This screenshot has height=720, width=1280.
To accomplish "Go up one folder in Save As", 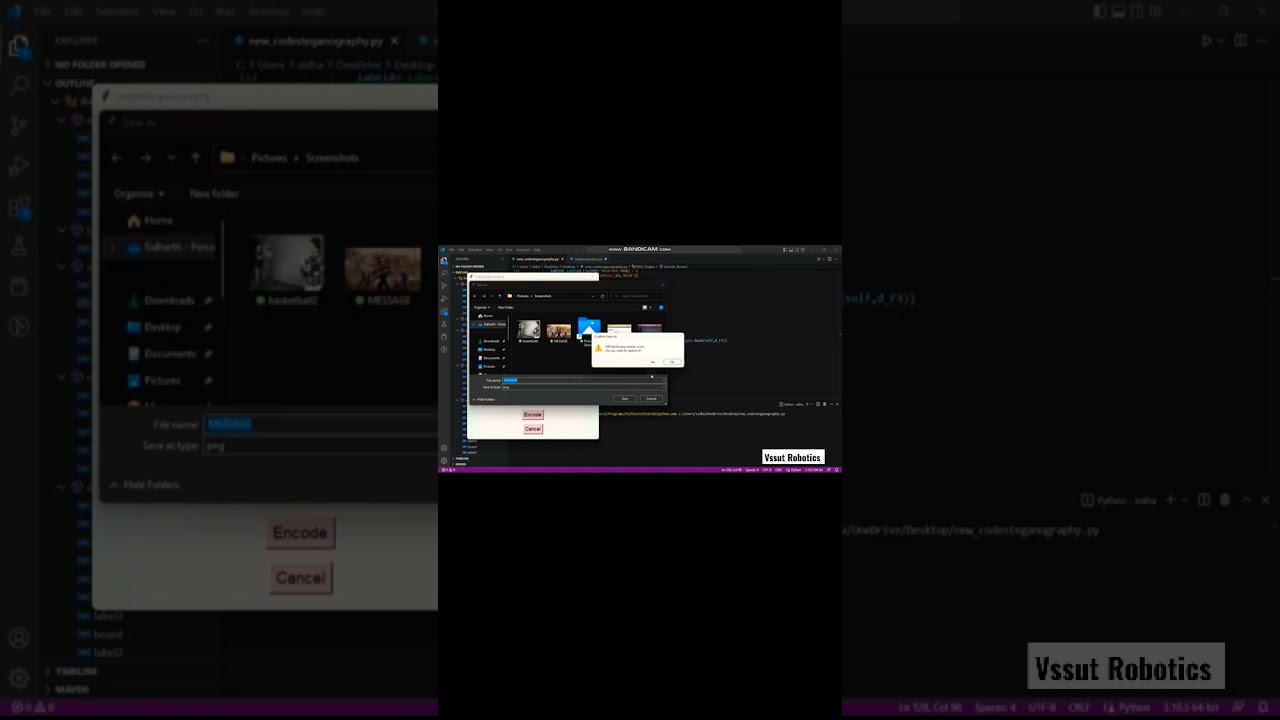I will coord(500,296).
